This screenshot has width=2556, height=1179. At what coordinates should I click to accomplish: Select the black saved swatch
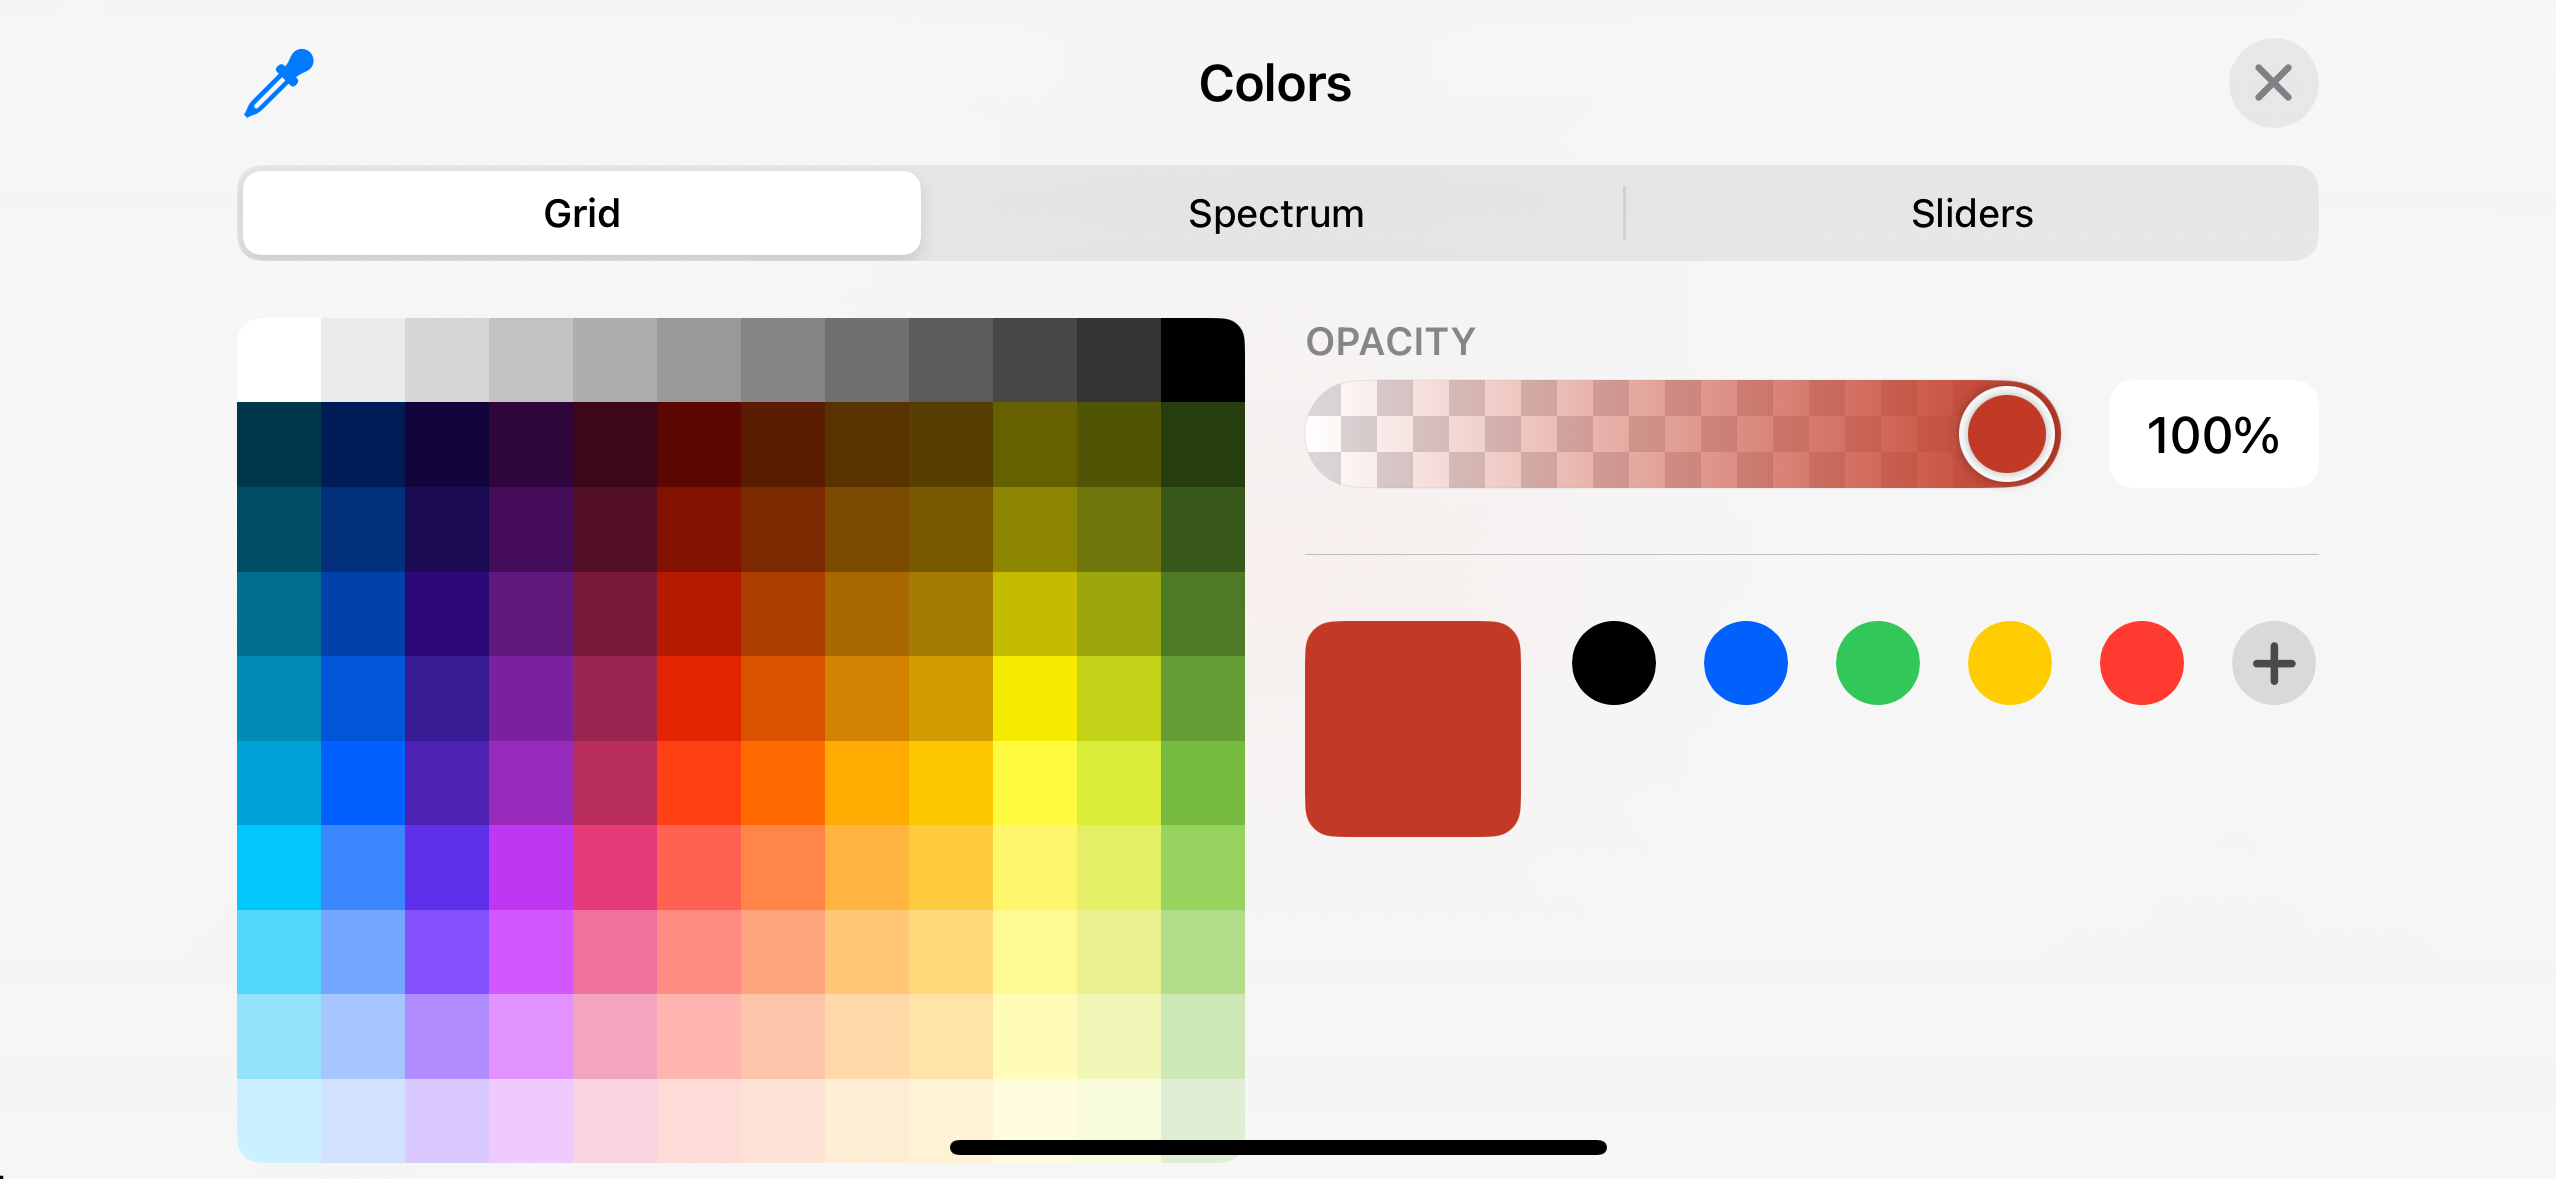click(x=1613, y=663)
